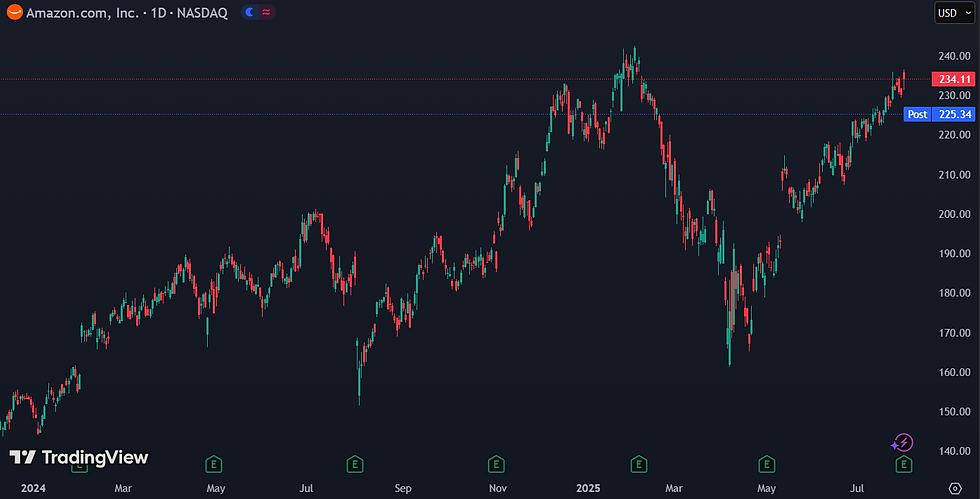Click the blue Post label
This screenshot has width=980, height=499.
918,114
